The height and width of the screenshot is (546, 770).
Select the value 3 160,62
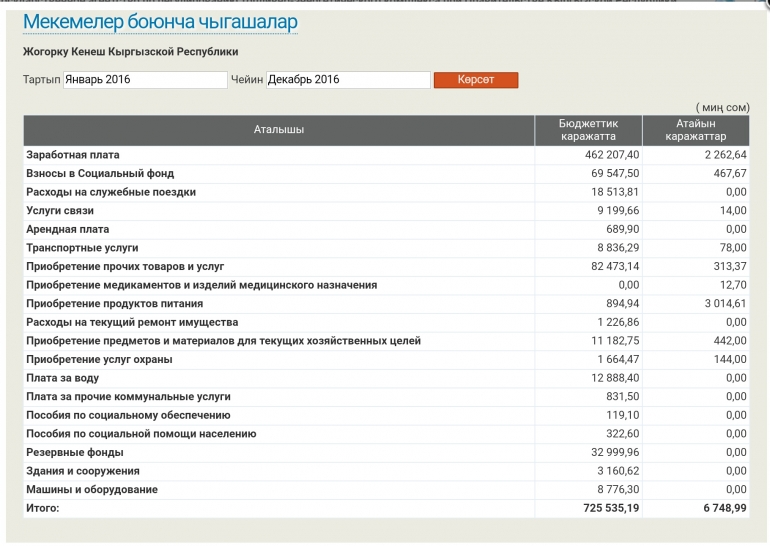click(618, 471)
